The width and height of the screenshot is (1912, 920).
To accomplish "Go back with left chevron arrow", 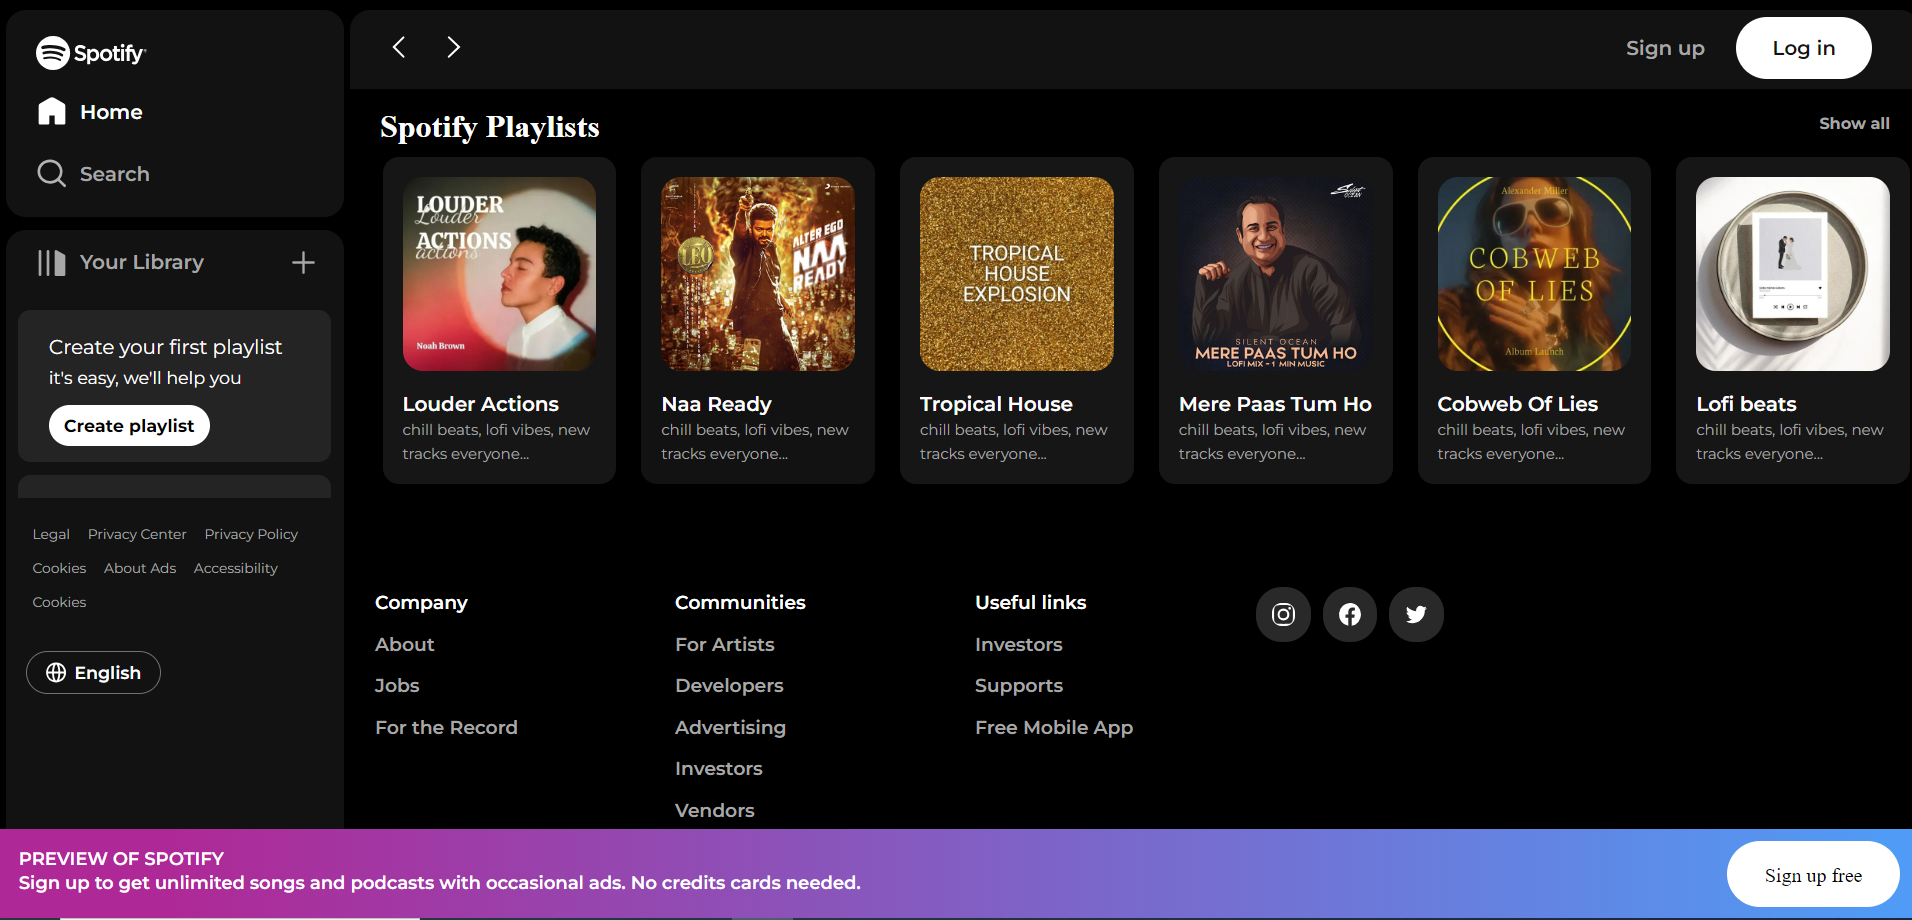I will tap(399, 47).
